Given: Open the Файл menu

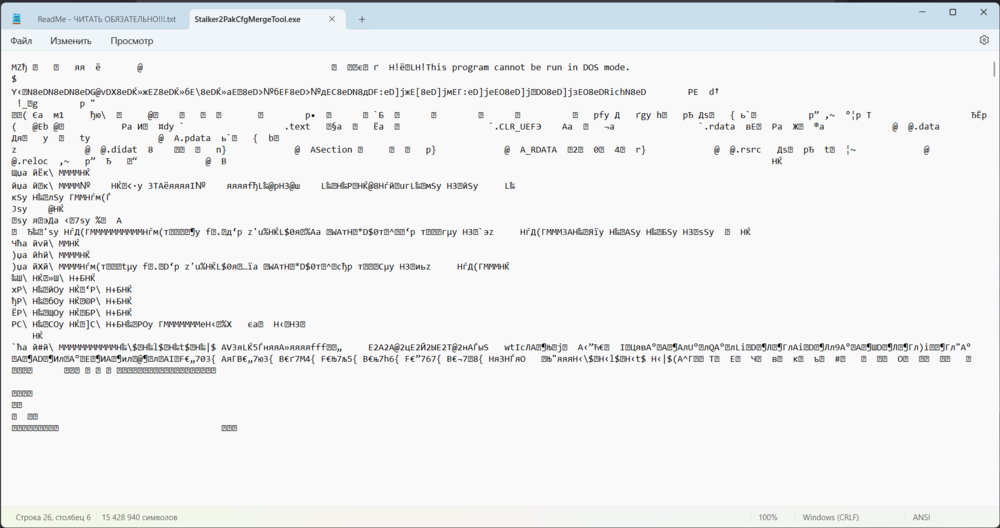Looking at the screenshot, I should [21, 41].
